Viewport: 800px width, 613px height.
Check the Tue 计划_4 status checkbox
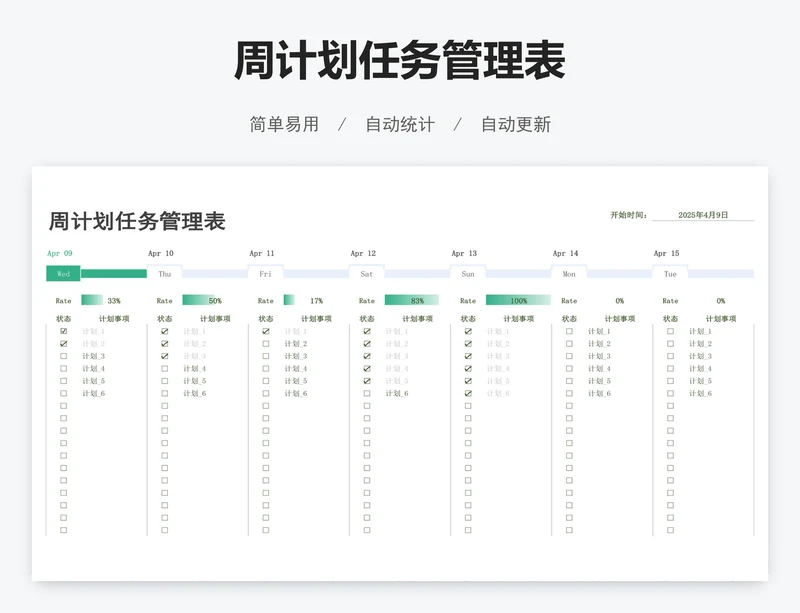tap(670, 369)
